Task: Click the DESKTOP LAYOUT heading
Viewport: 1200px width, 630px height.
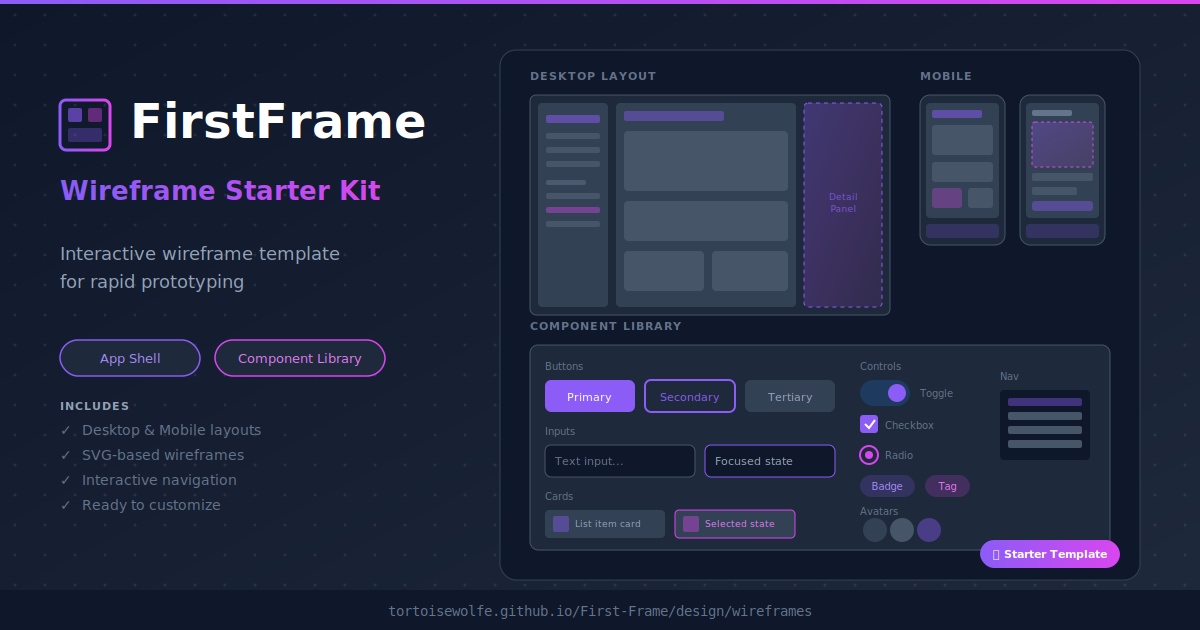Action: pyautogui.click(x=593, y=76)
